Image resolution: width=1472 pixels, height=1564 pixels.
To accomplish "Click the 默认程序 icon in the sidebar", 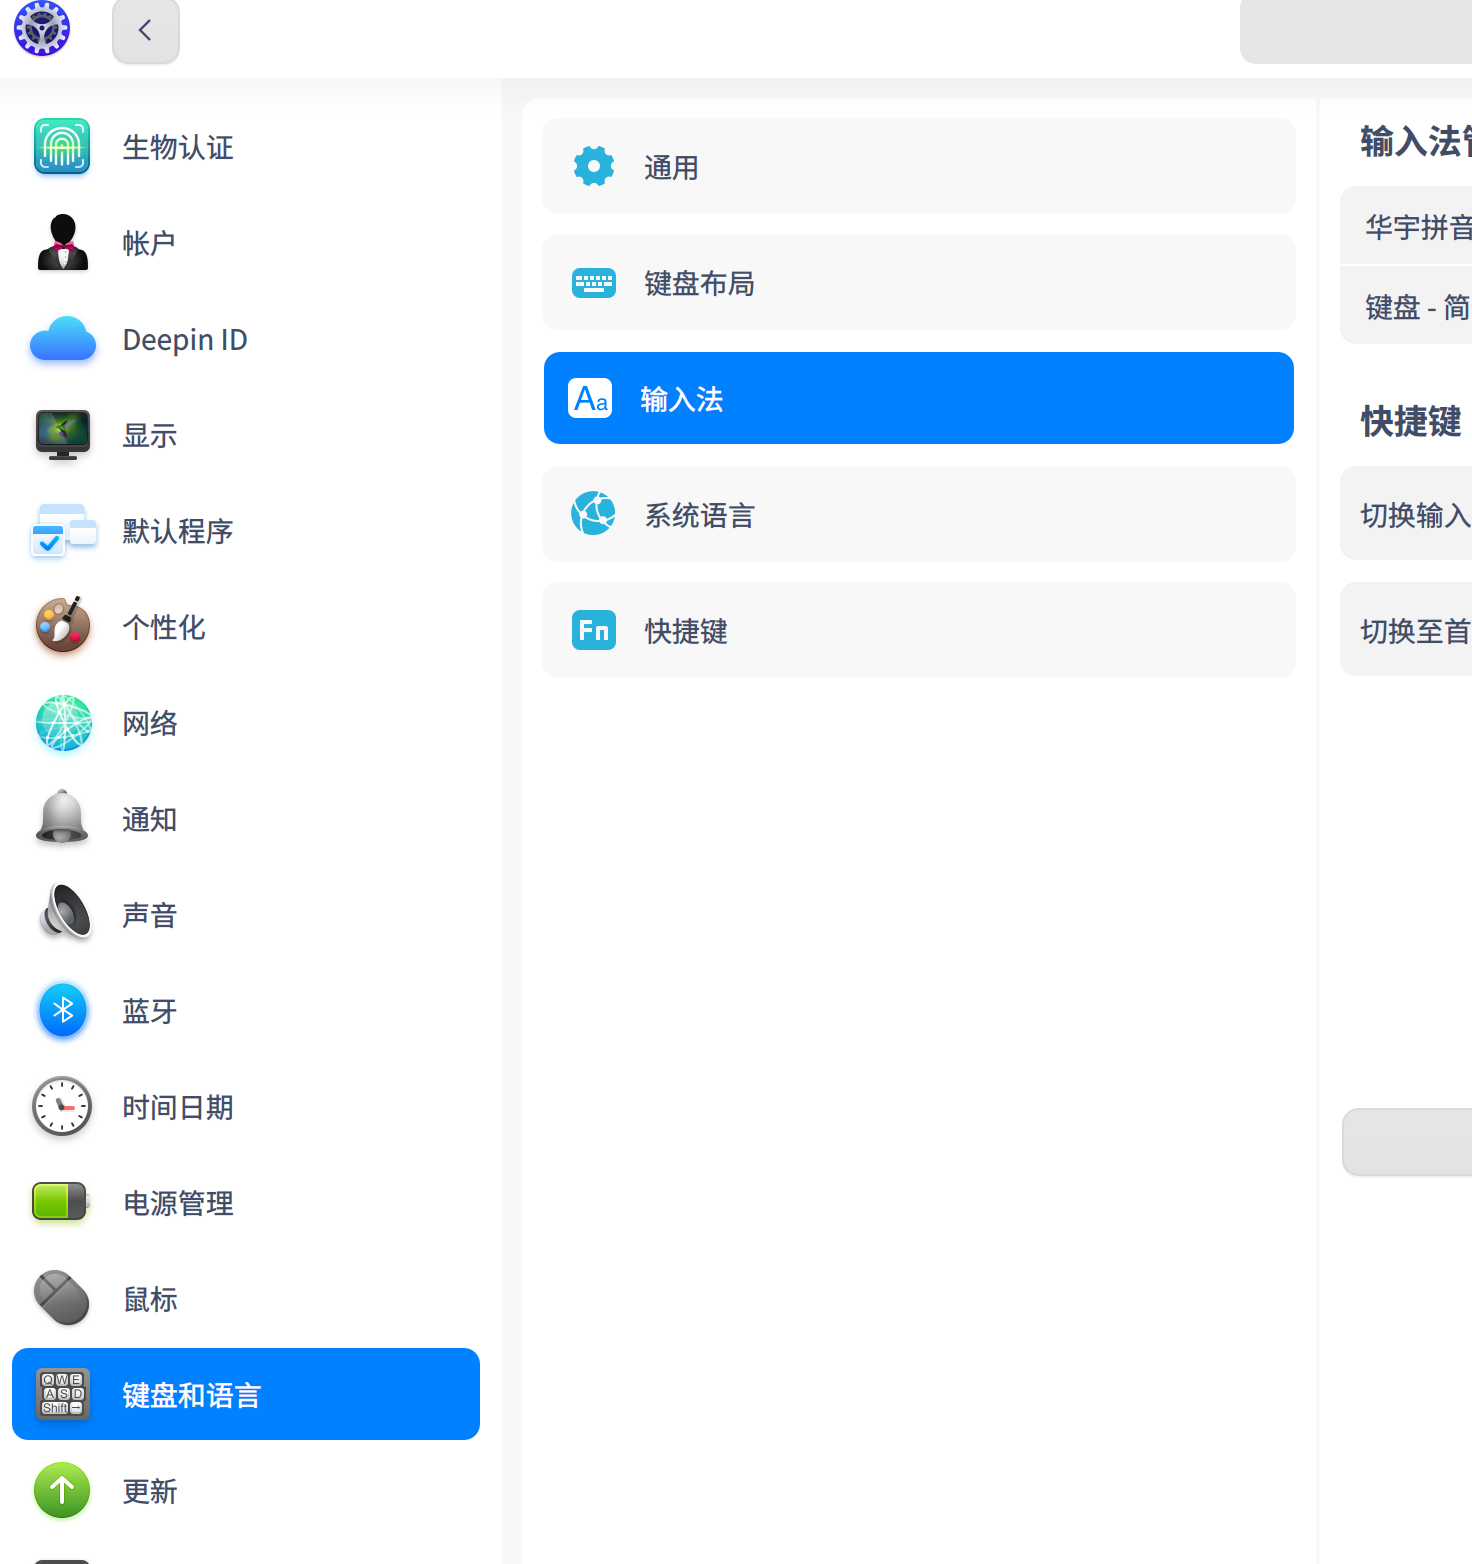I will [x=63, y=530].
